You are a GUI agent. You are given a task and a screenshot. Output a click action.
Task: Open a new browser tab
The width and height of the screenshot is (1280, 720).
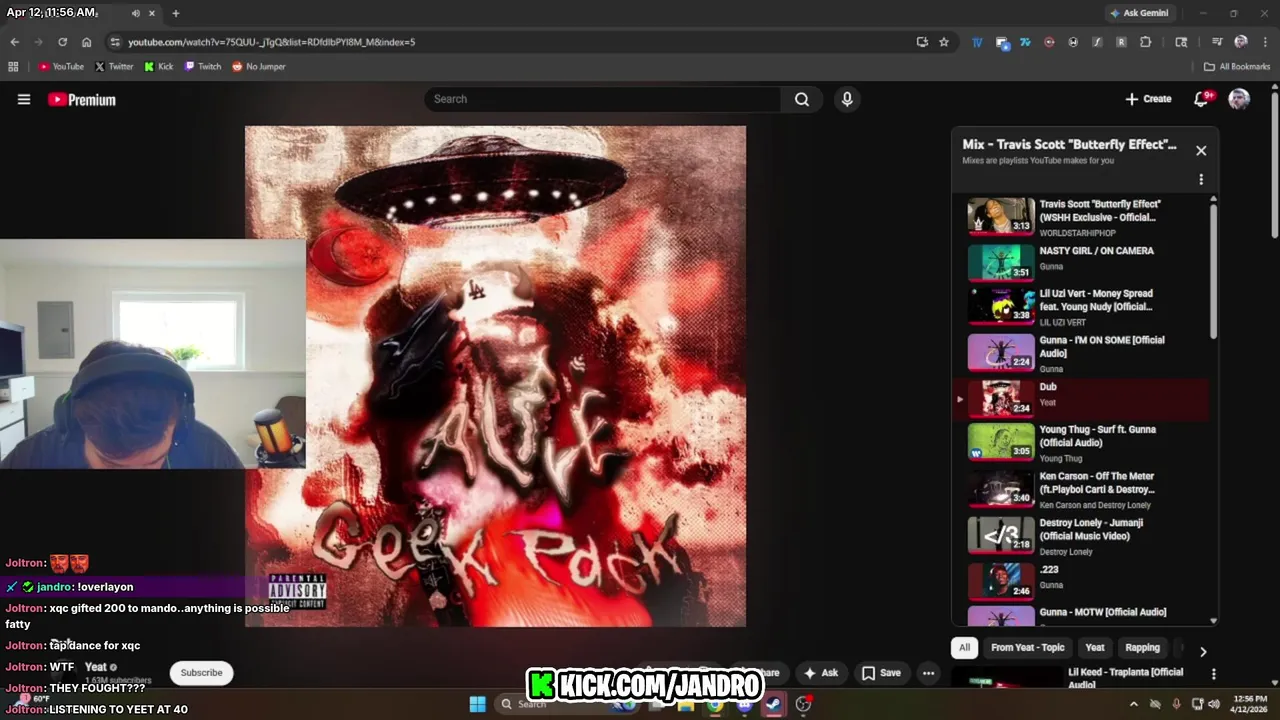click(x=175, y=13)
